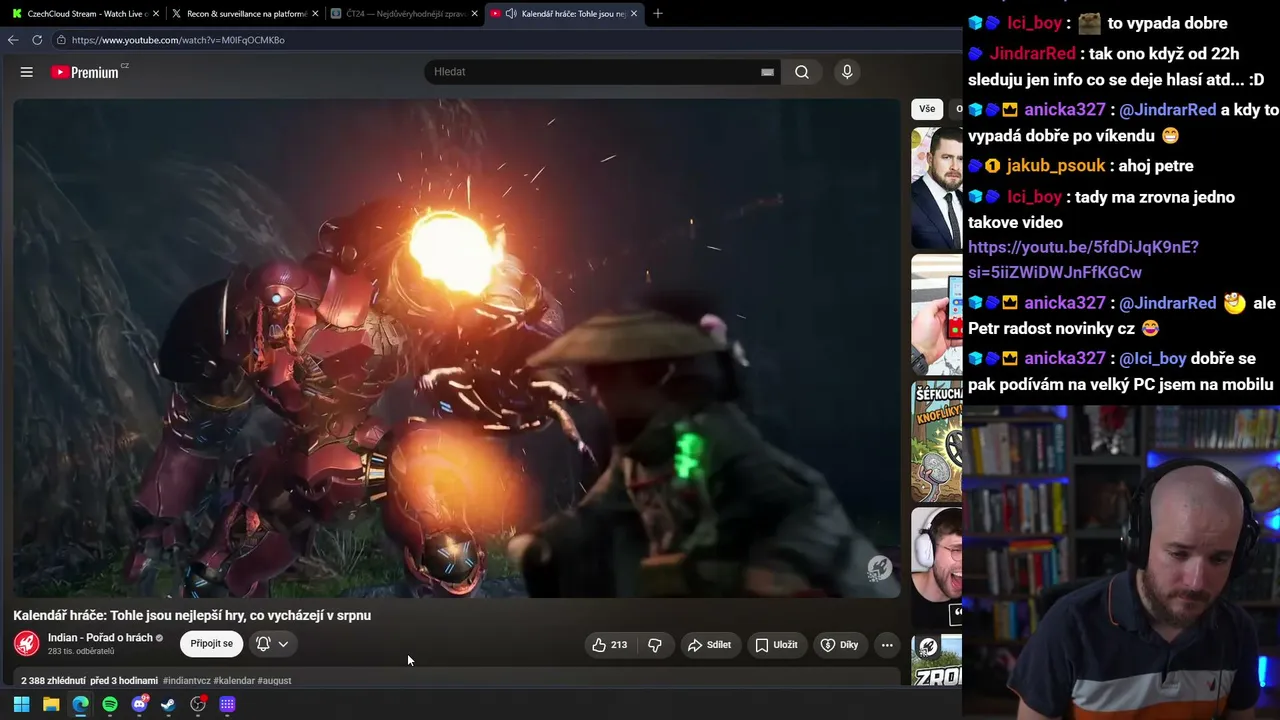Expand notification bell options dropdown

(x=283, y=644)
